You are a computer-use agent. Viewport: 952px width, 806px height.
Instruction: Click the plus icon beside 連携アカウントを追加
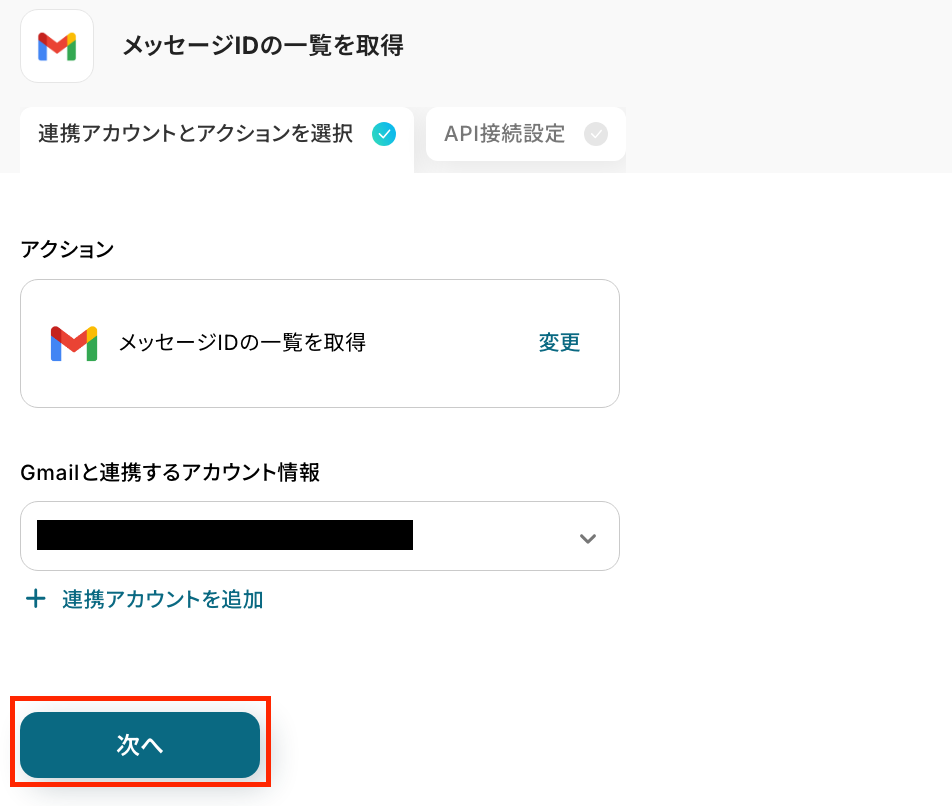[x=36, y=599]
